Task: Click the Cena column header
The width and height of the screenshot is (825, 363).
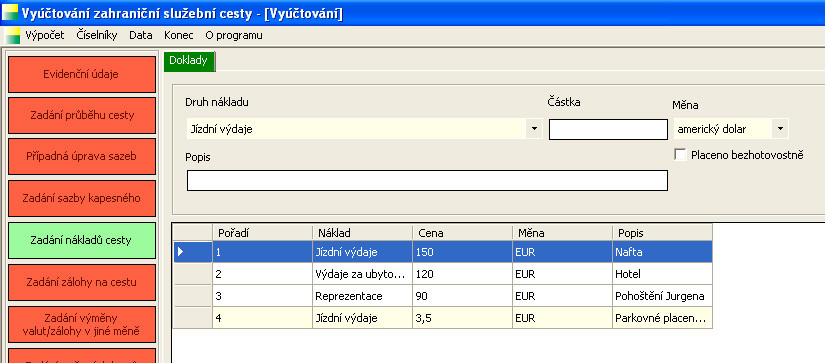Action: 462,233
